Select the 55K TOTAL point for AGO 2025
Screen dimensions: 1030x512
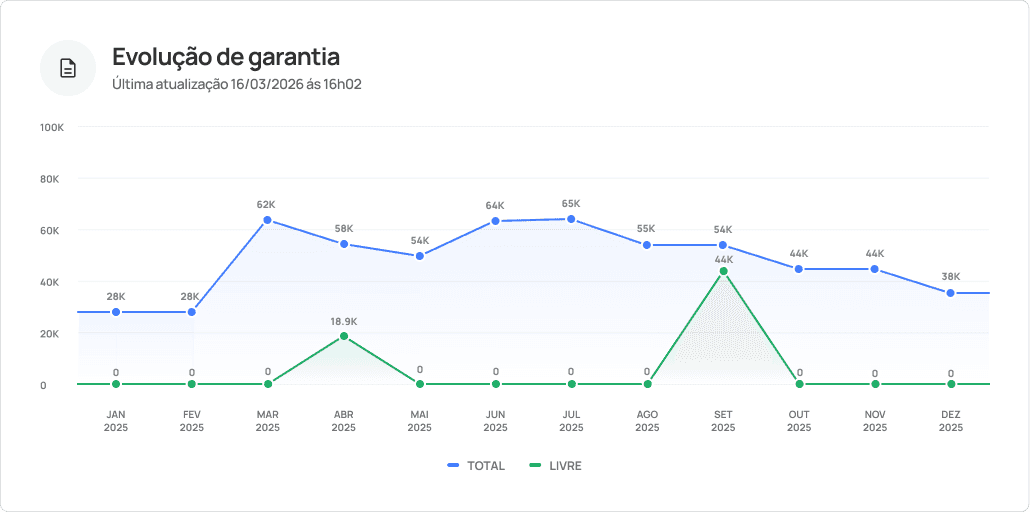[647, 245]
